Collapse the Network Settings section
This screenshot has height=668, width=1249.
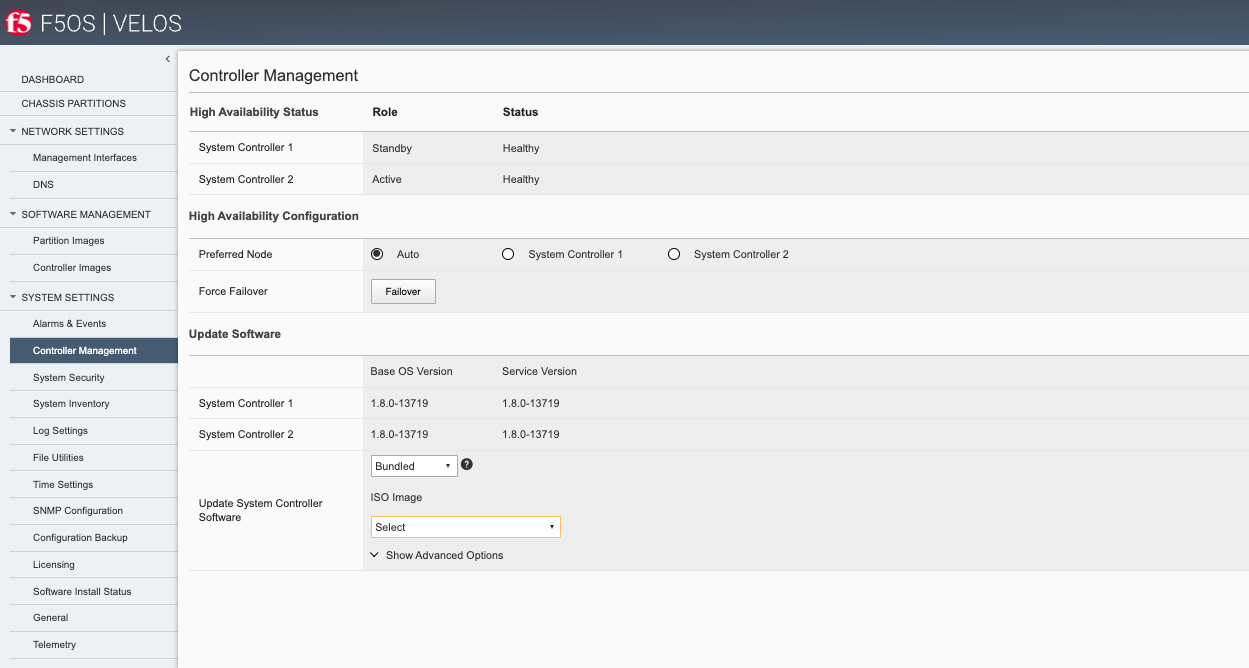[x=13, y=131]
